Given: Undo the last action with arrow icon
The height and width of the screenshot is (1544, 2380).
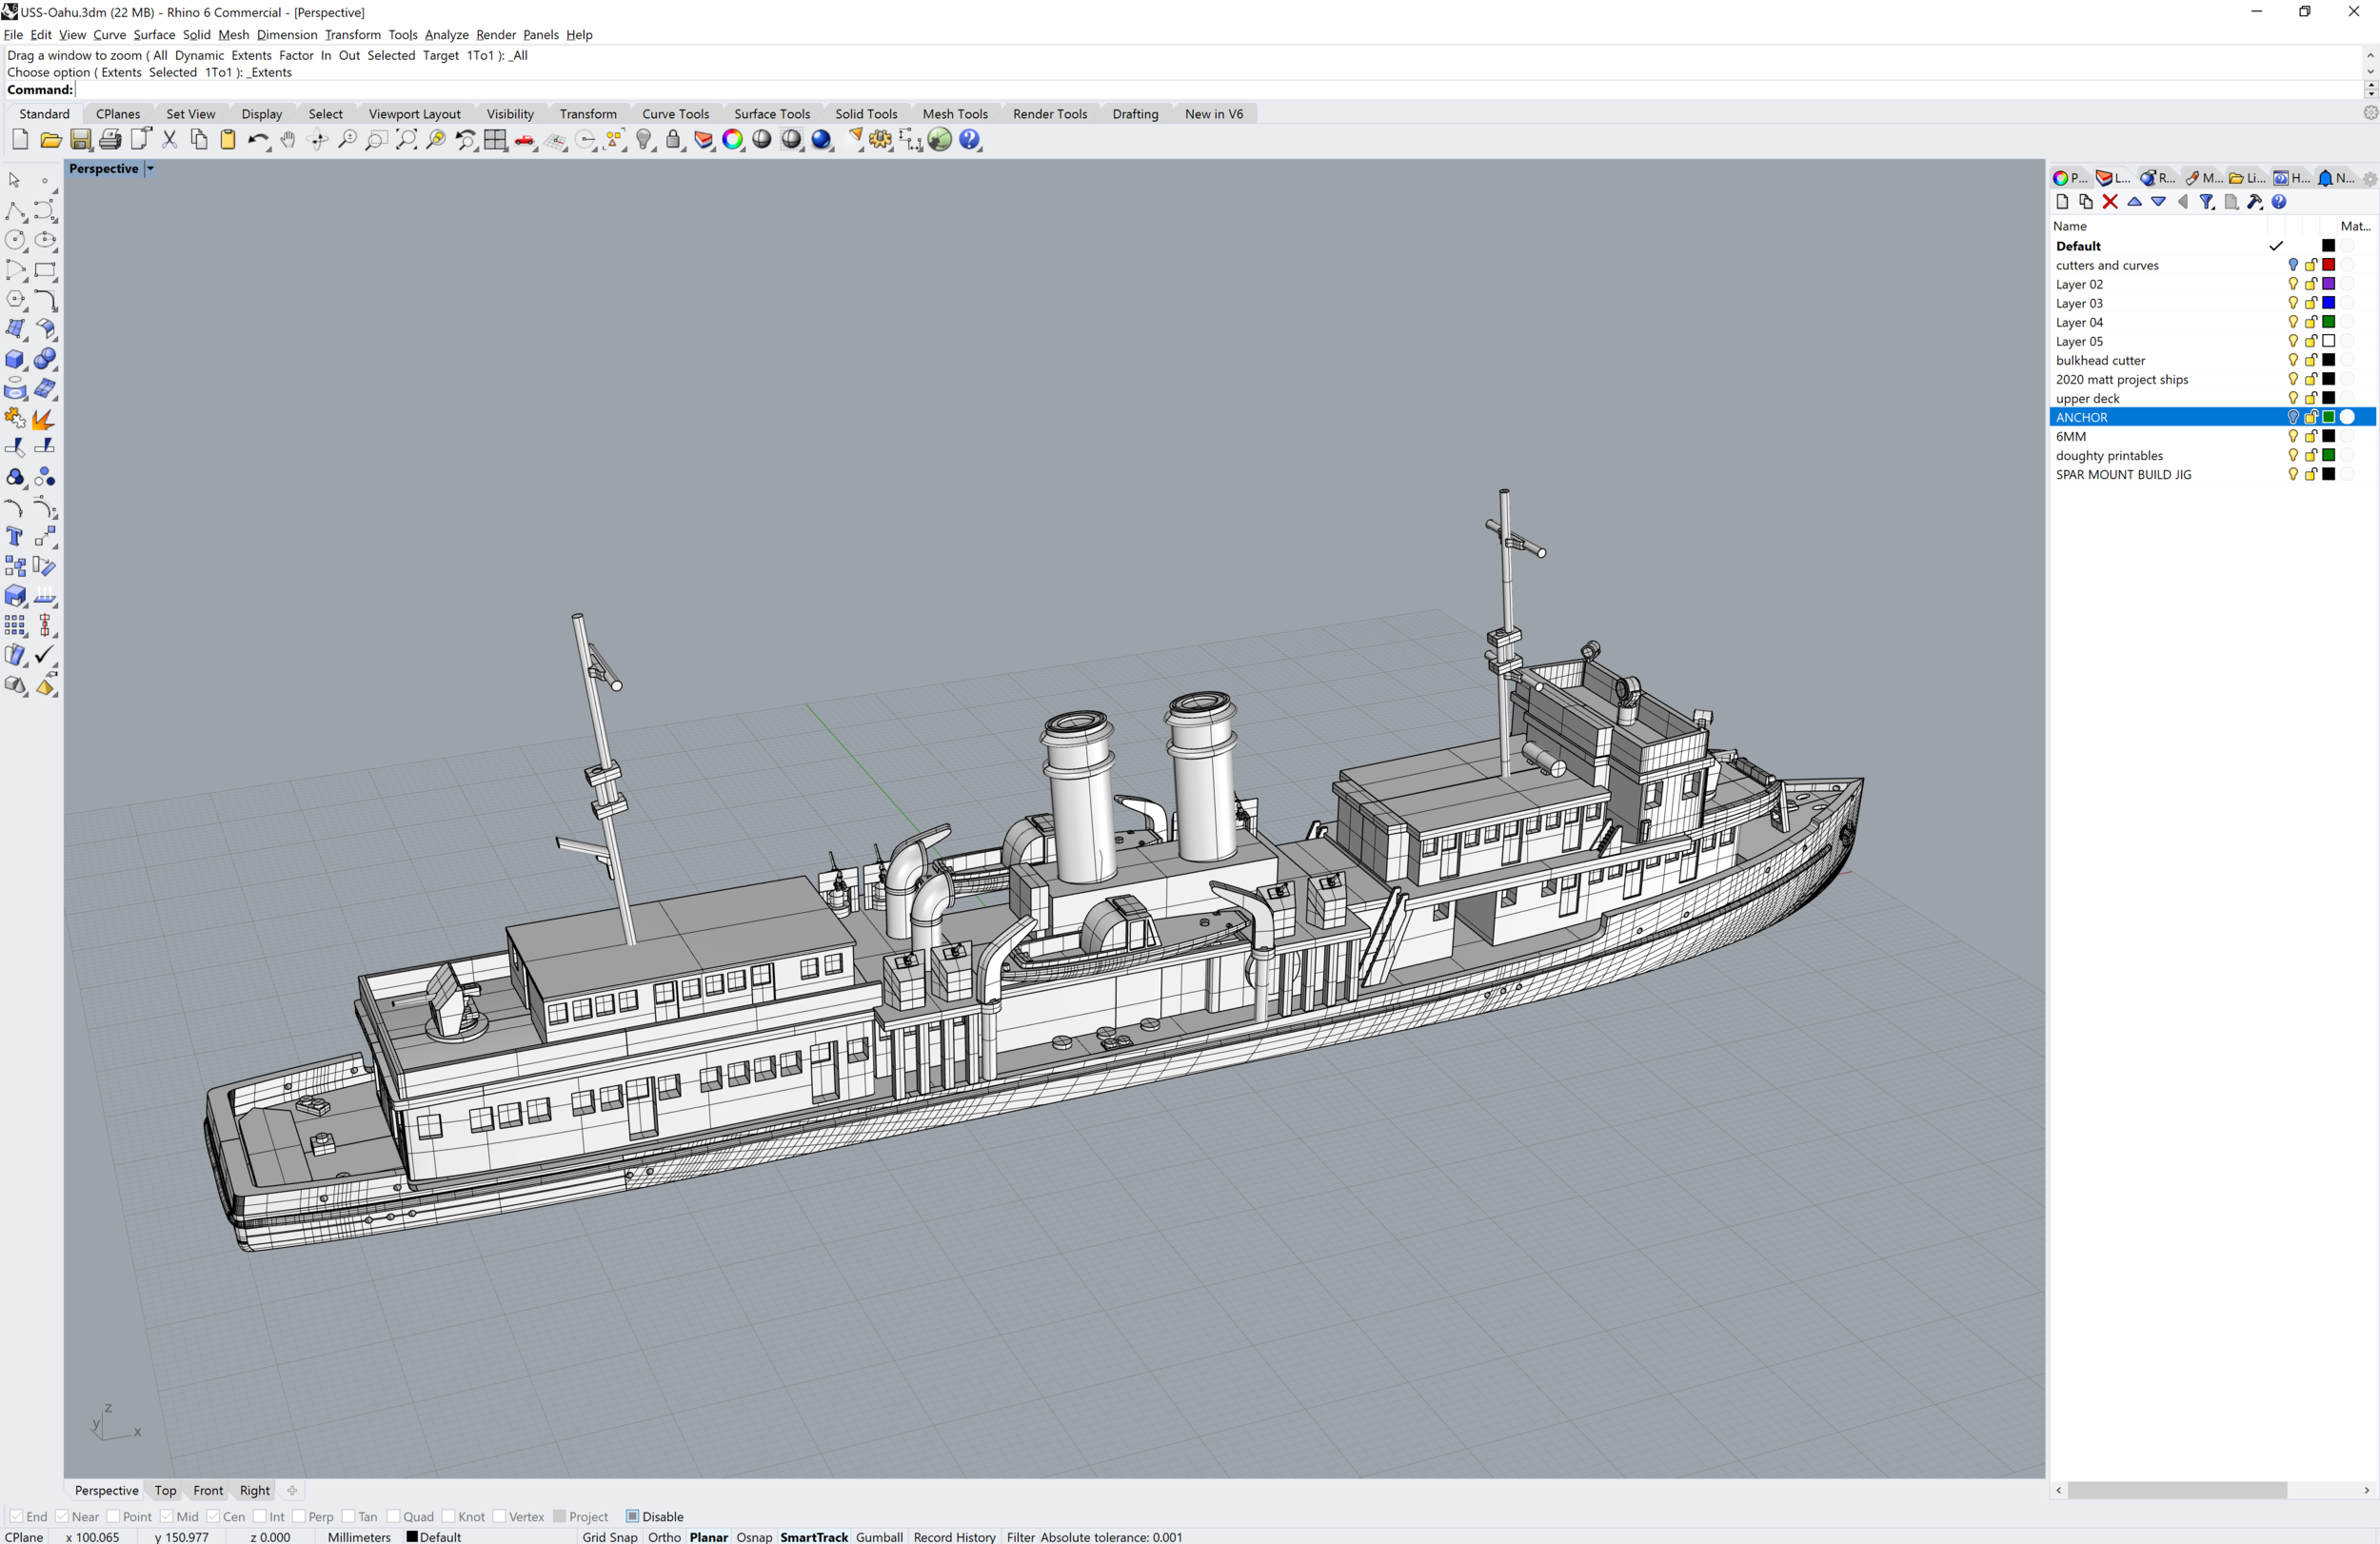Looking at the screenshot, I should [x=258, y=140].
